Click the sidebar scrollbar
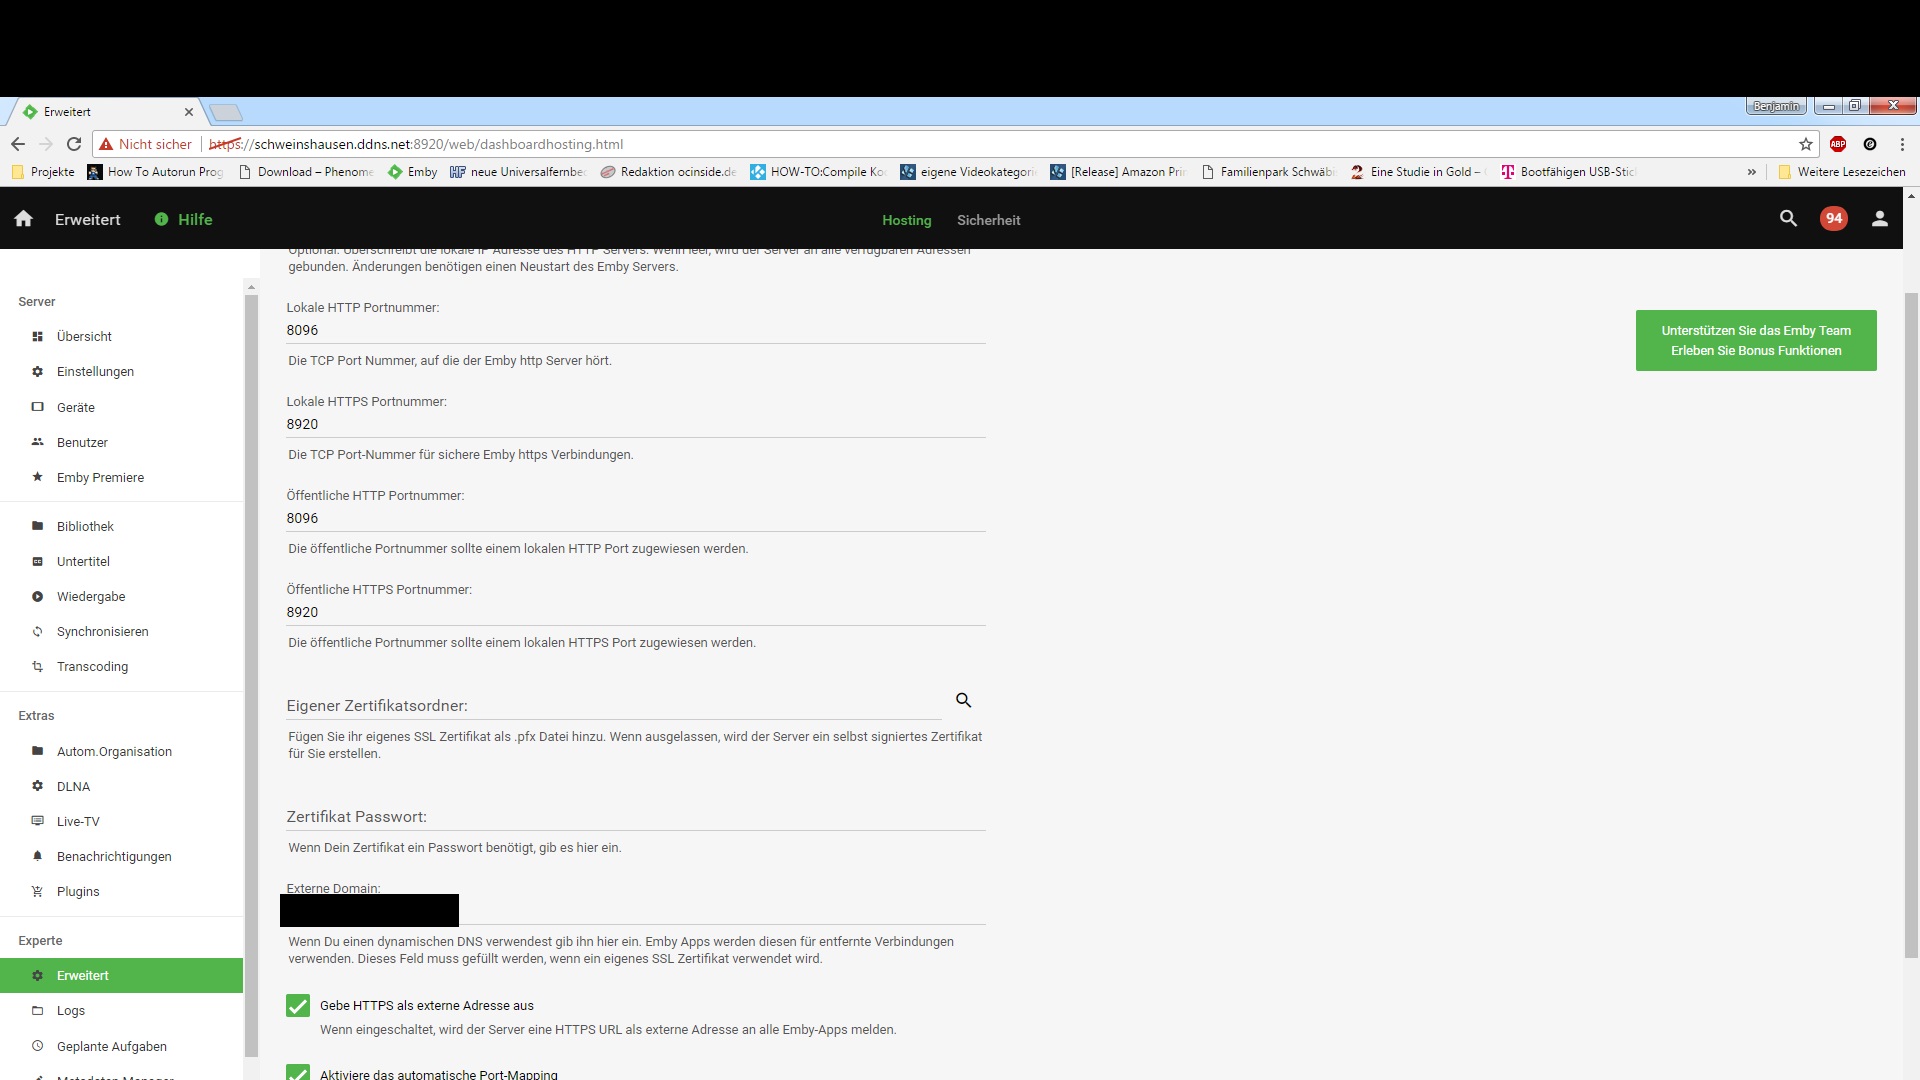Image resolution: width=1920 pixels, height=1080 pixels. click(251, 675)
